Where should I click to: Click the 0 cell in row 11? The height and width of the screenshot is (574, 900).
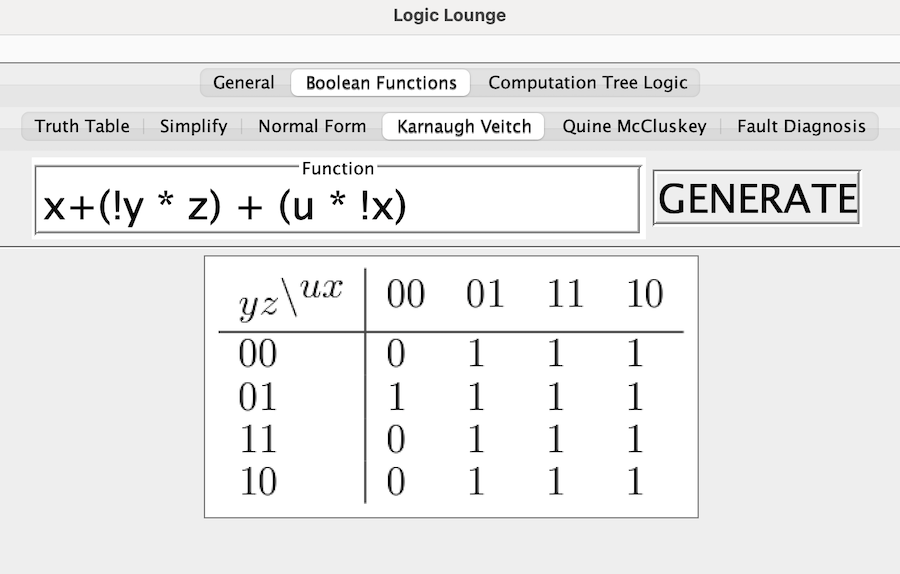tap(396, 439)
